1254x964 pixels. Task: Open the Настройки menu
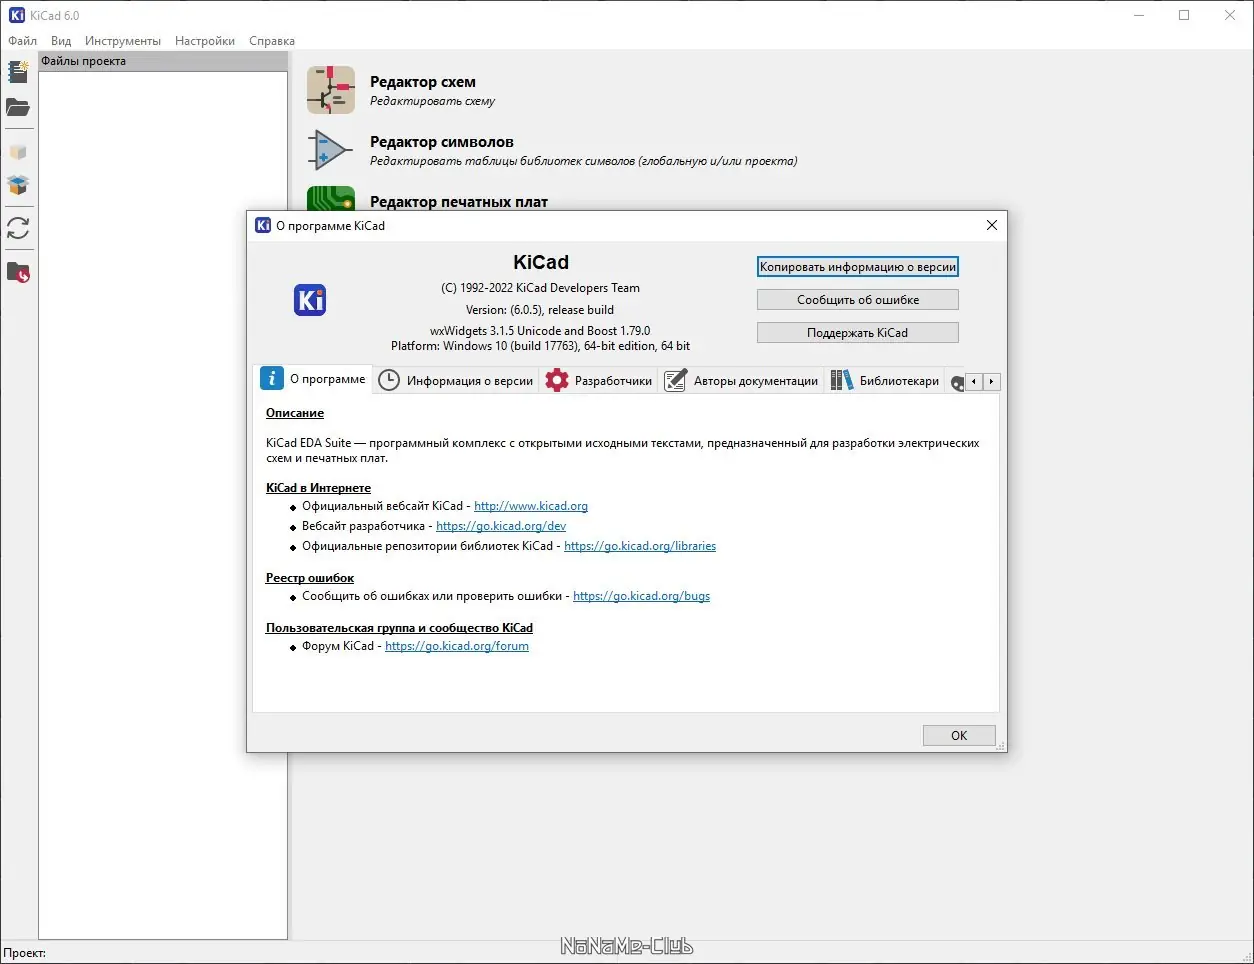205,41
